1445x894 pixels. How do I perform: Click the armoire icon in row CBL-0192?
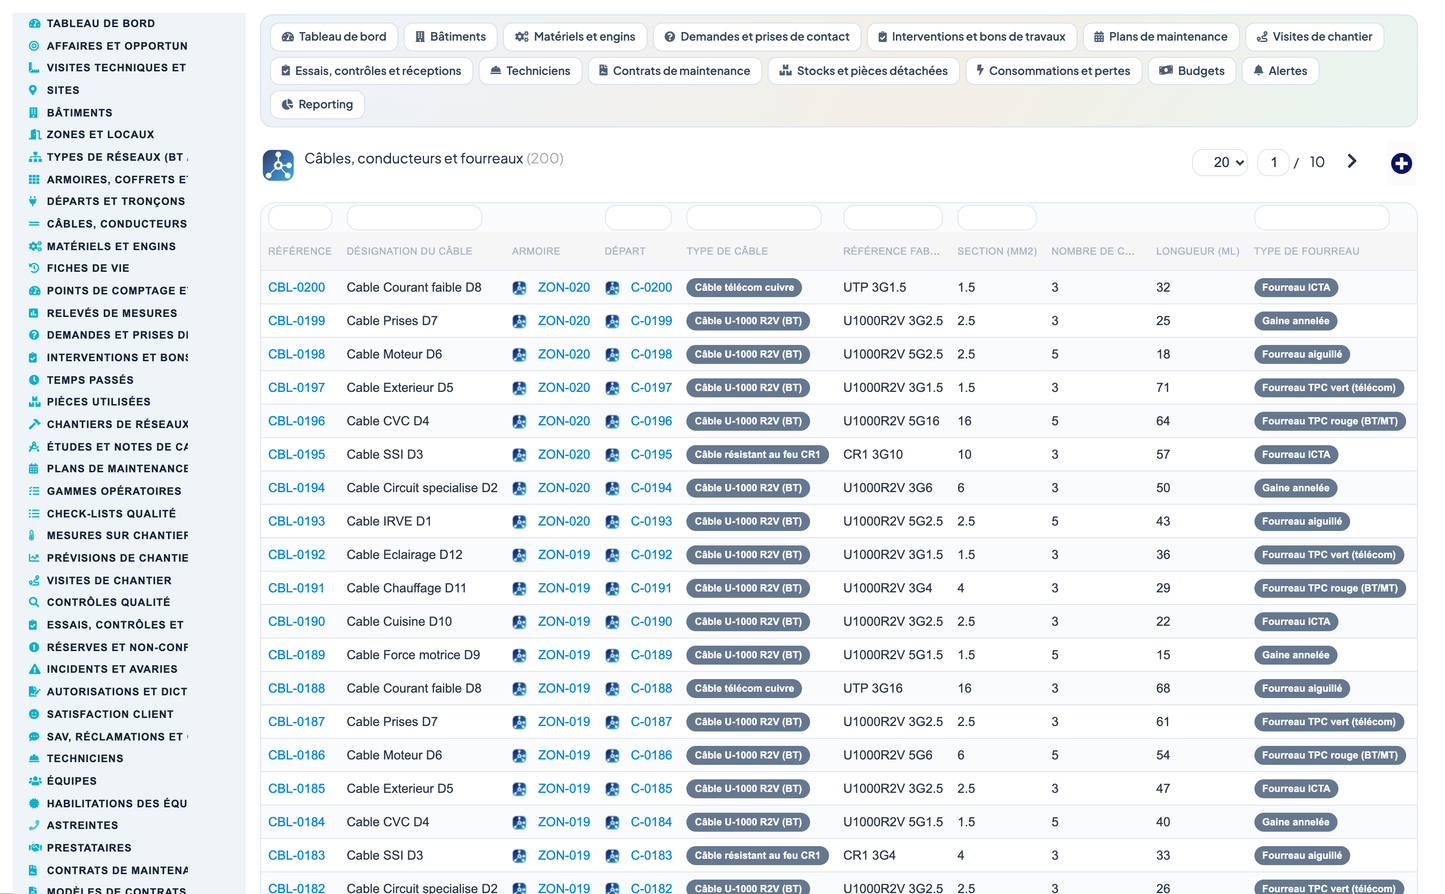pos(519,555)
